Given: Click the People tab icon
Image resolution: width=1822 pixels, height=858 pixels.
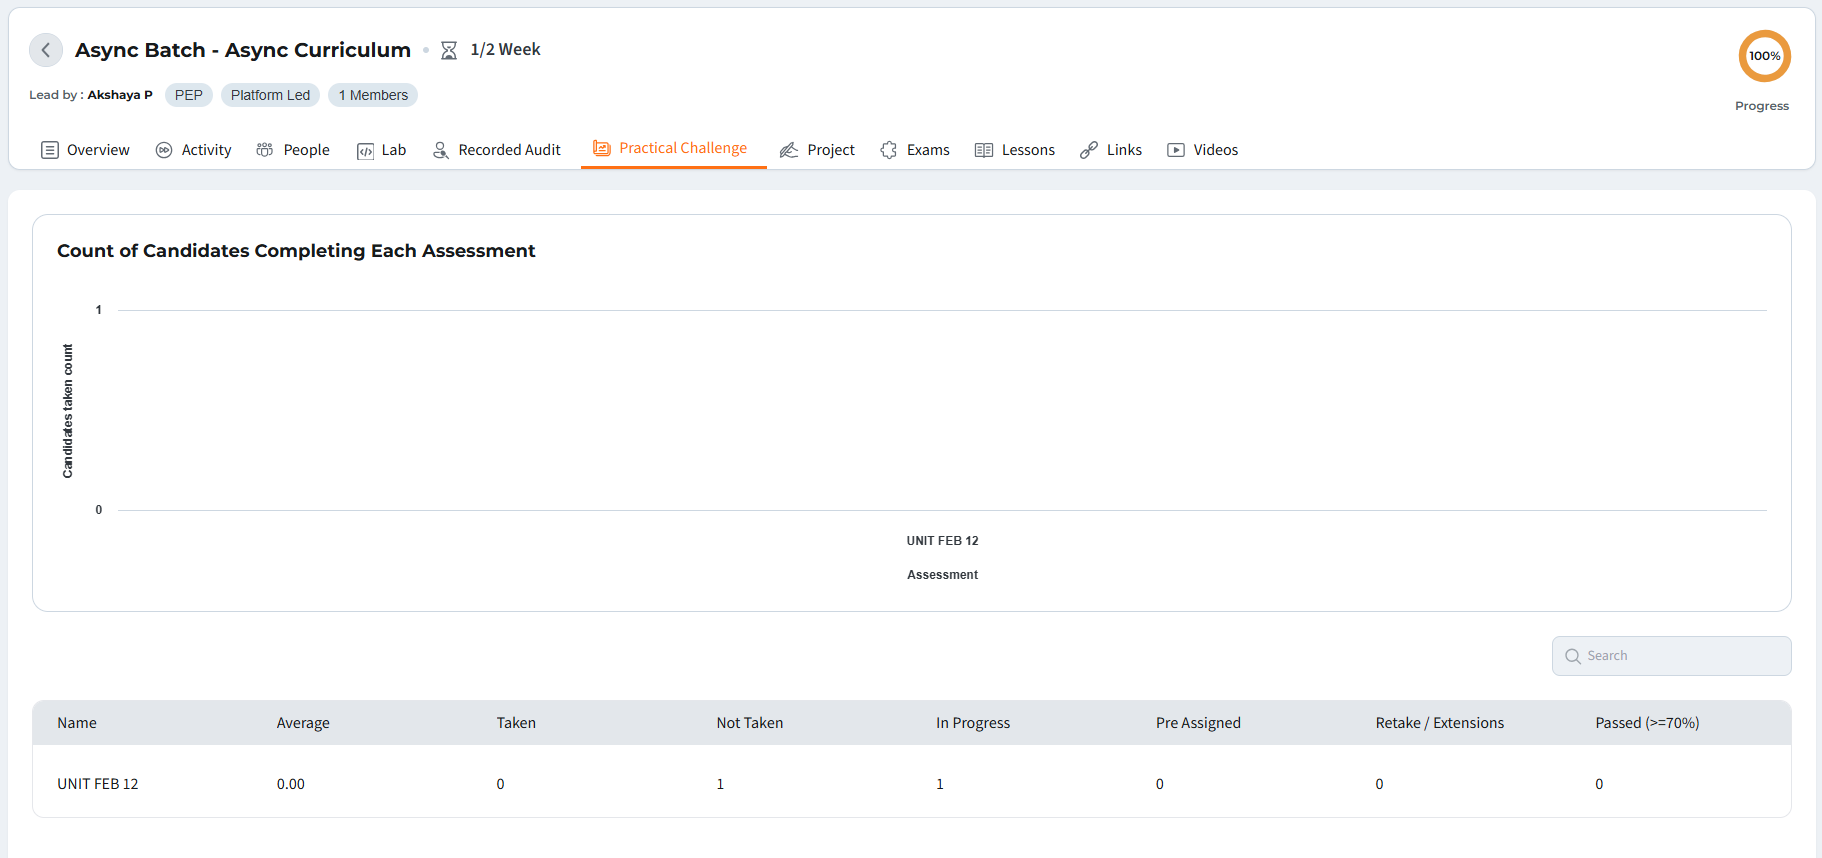Looking at the screenshot, I should [265, 150].
